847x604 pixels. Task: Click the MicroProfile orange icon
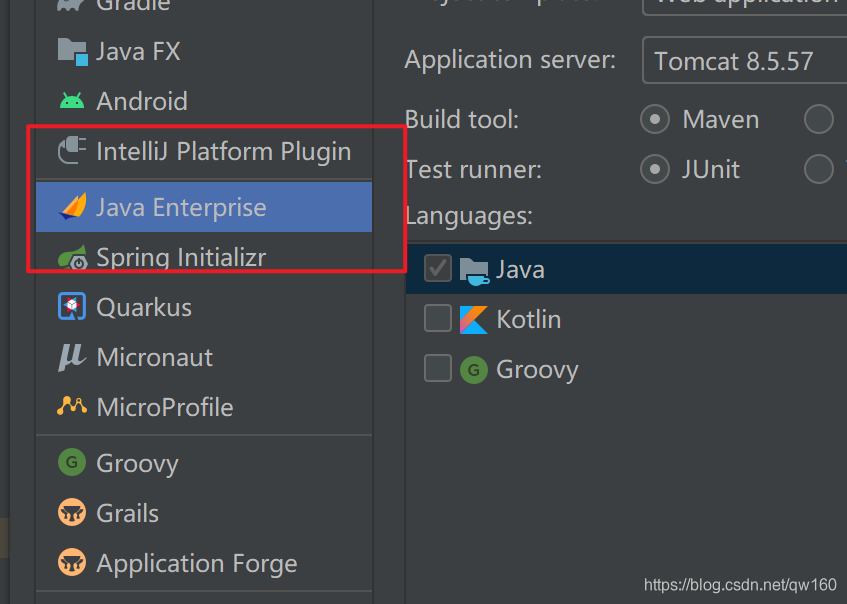72,406
